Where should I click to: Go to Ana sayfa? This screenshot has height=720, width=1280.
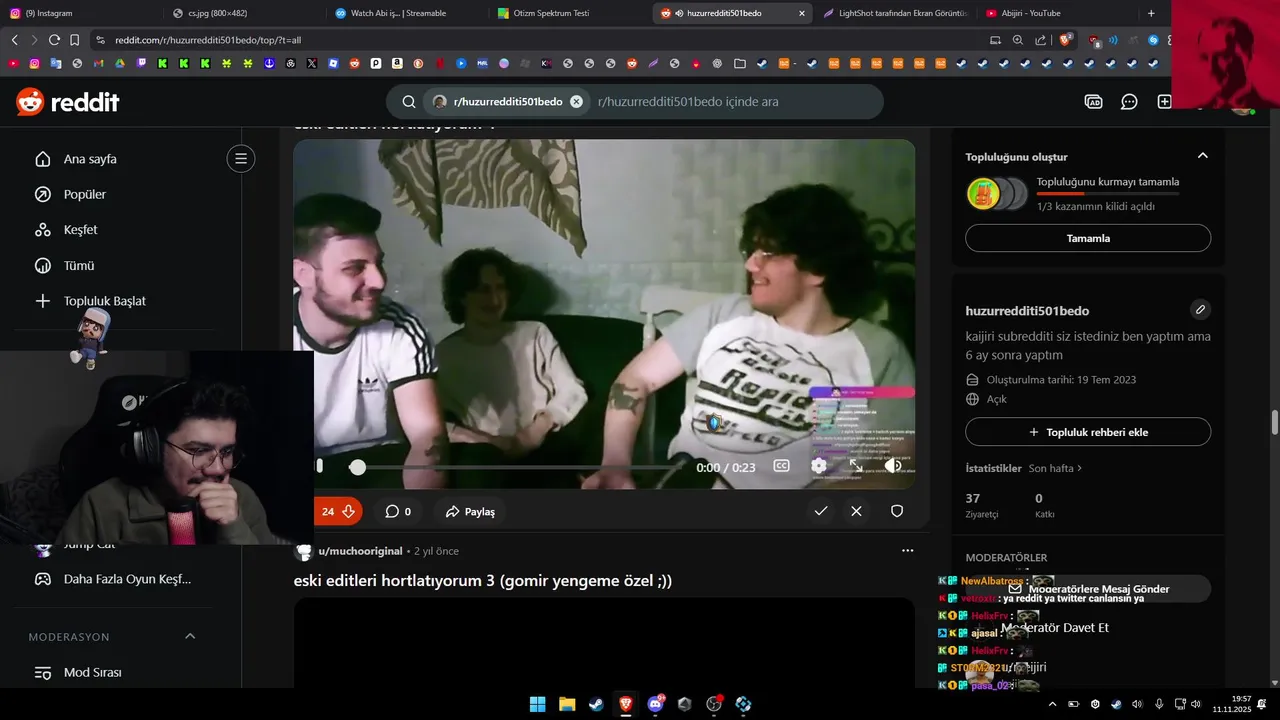tap(90, 159)
